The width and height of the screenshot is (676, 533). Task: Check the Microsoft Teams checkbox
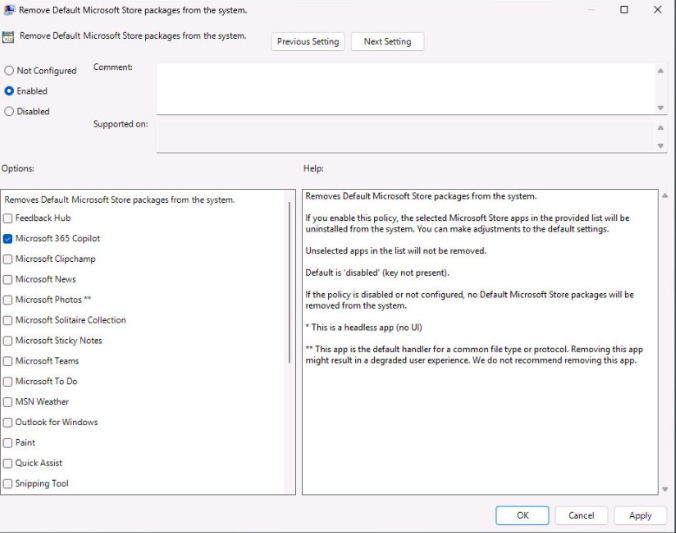pyautogui.click(x=8, y=361)
